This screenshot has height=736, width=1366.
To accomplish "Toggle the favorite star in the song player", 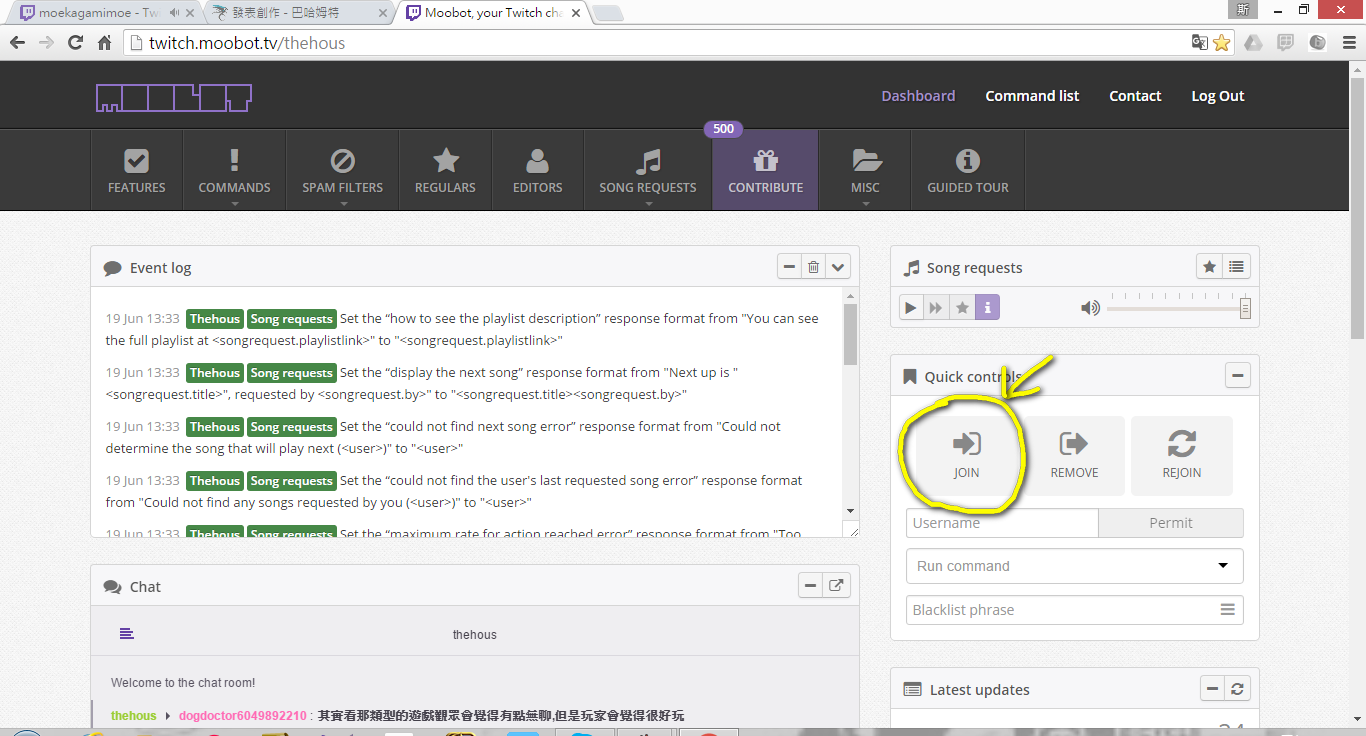I will point(962,308).
